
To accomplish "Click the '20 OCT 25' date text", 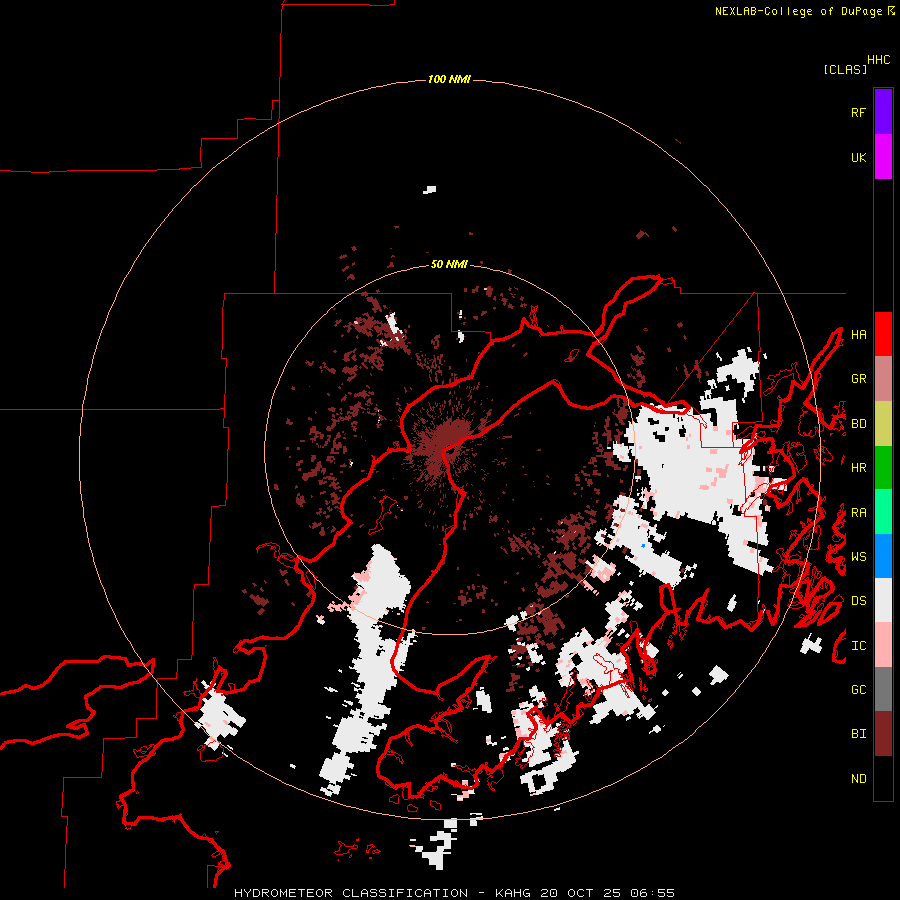I will pos(580,893).
